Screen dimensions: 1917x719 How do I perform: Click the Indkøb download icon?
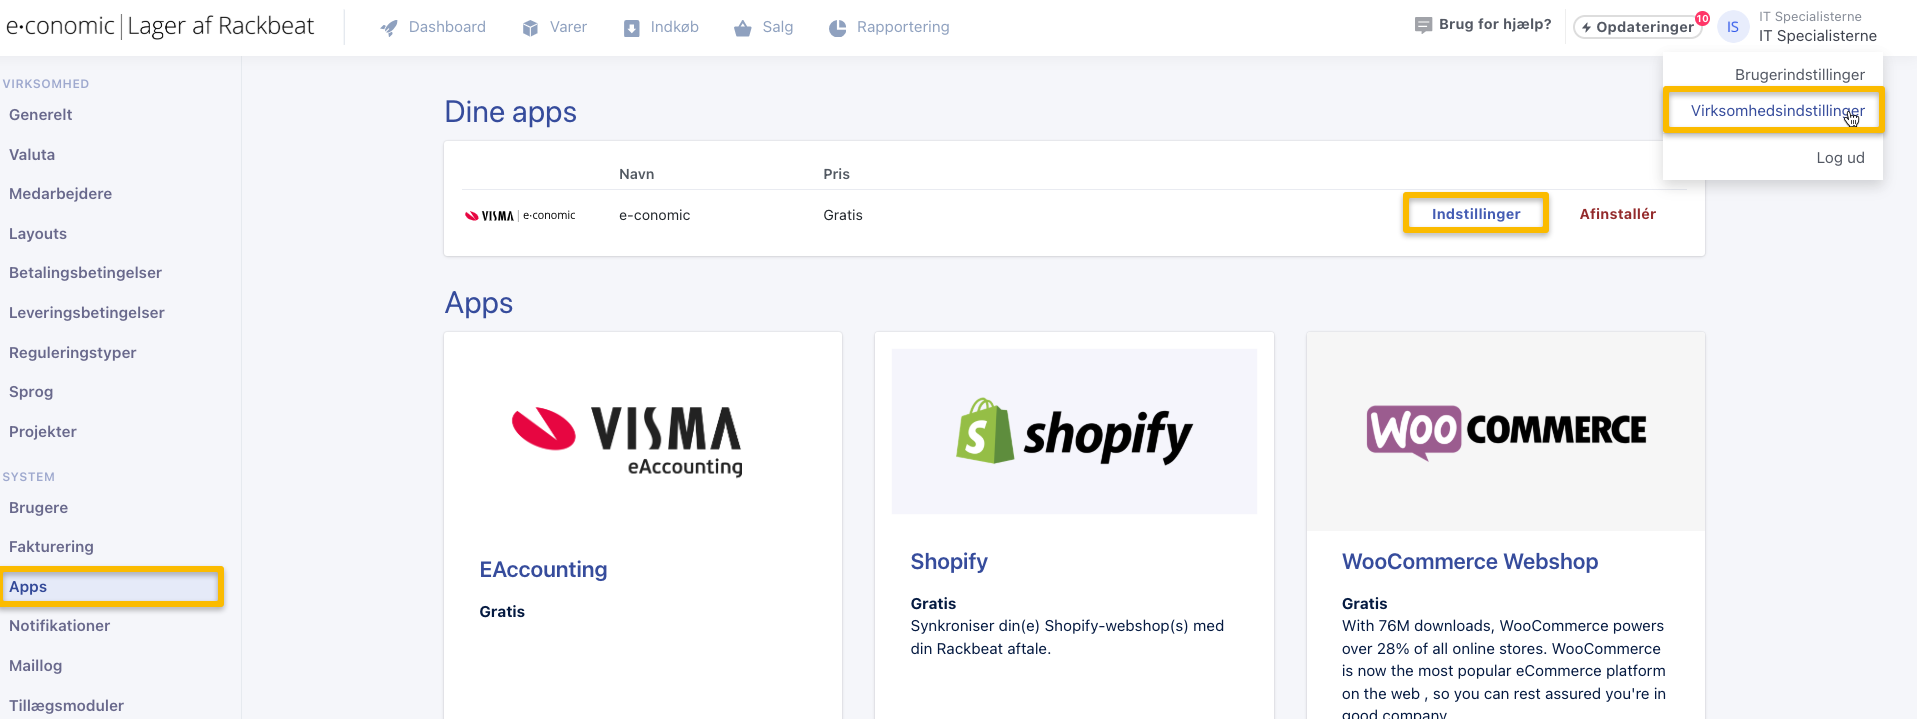point(632,28)
